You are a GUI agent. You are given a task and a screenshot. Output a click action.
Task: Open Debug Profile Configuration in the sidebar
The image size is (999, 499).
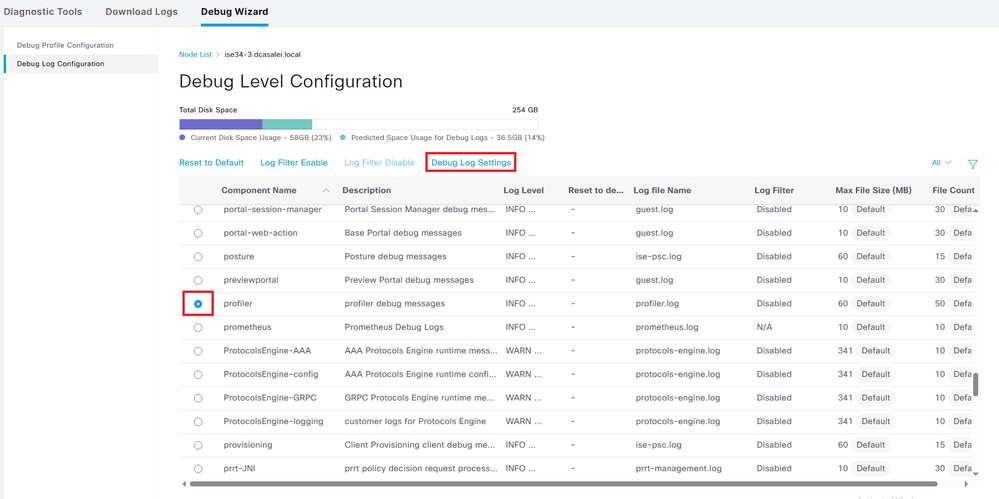[x=65, y=45]
